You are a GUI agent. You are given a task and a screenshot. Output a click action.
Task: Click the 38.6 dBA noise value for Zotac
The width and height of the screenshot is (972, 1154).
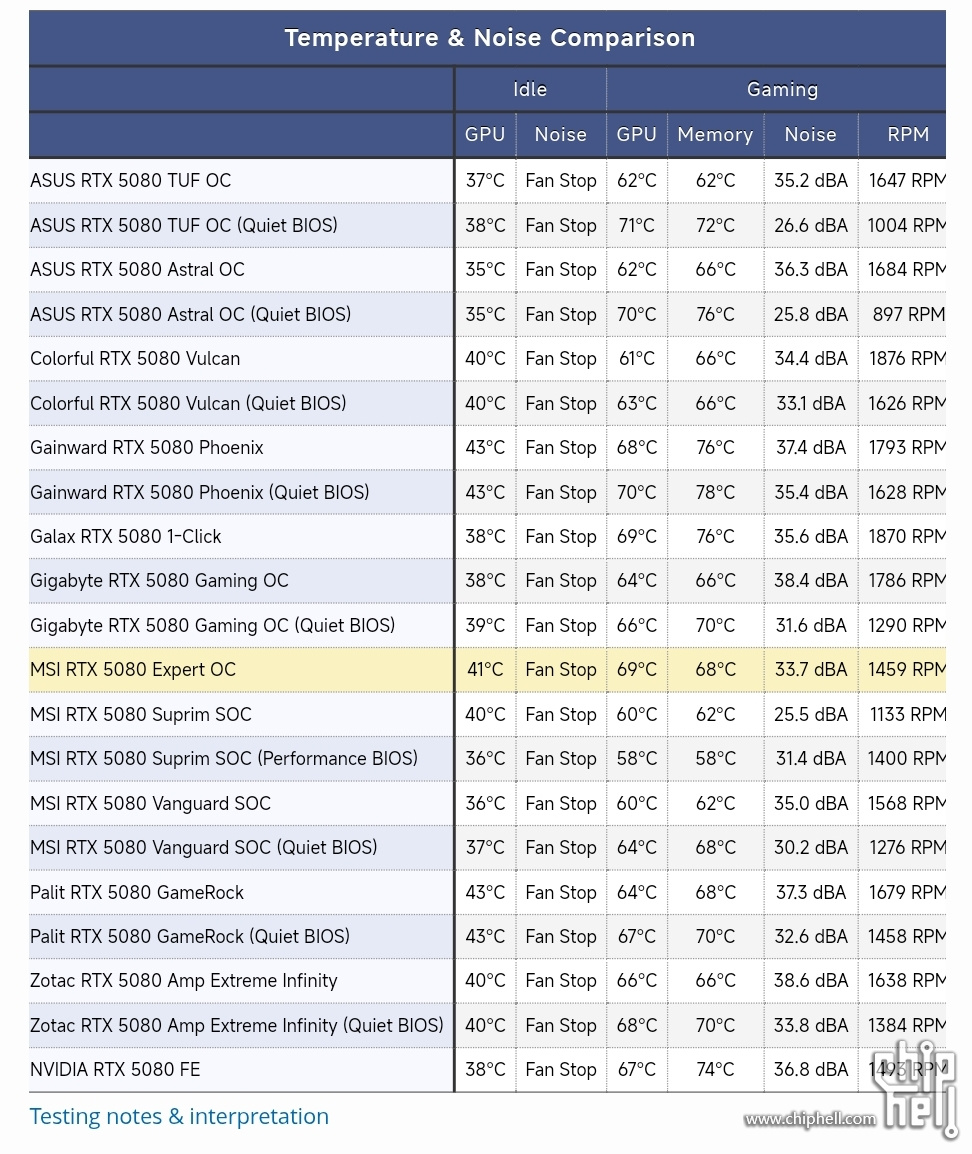click(x=810, y=981)
